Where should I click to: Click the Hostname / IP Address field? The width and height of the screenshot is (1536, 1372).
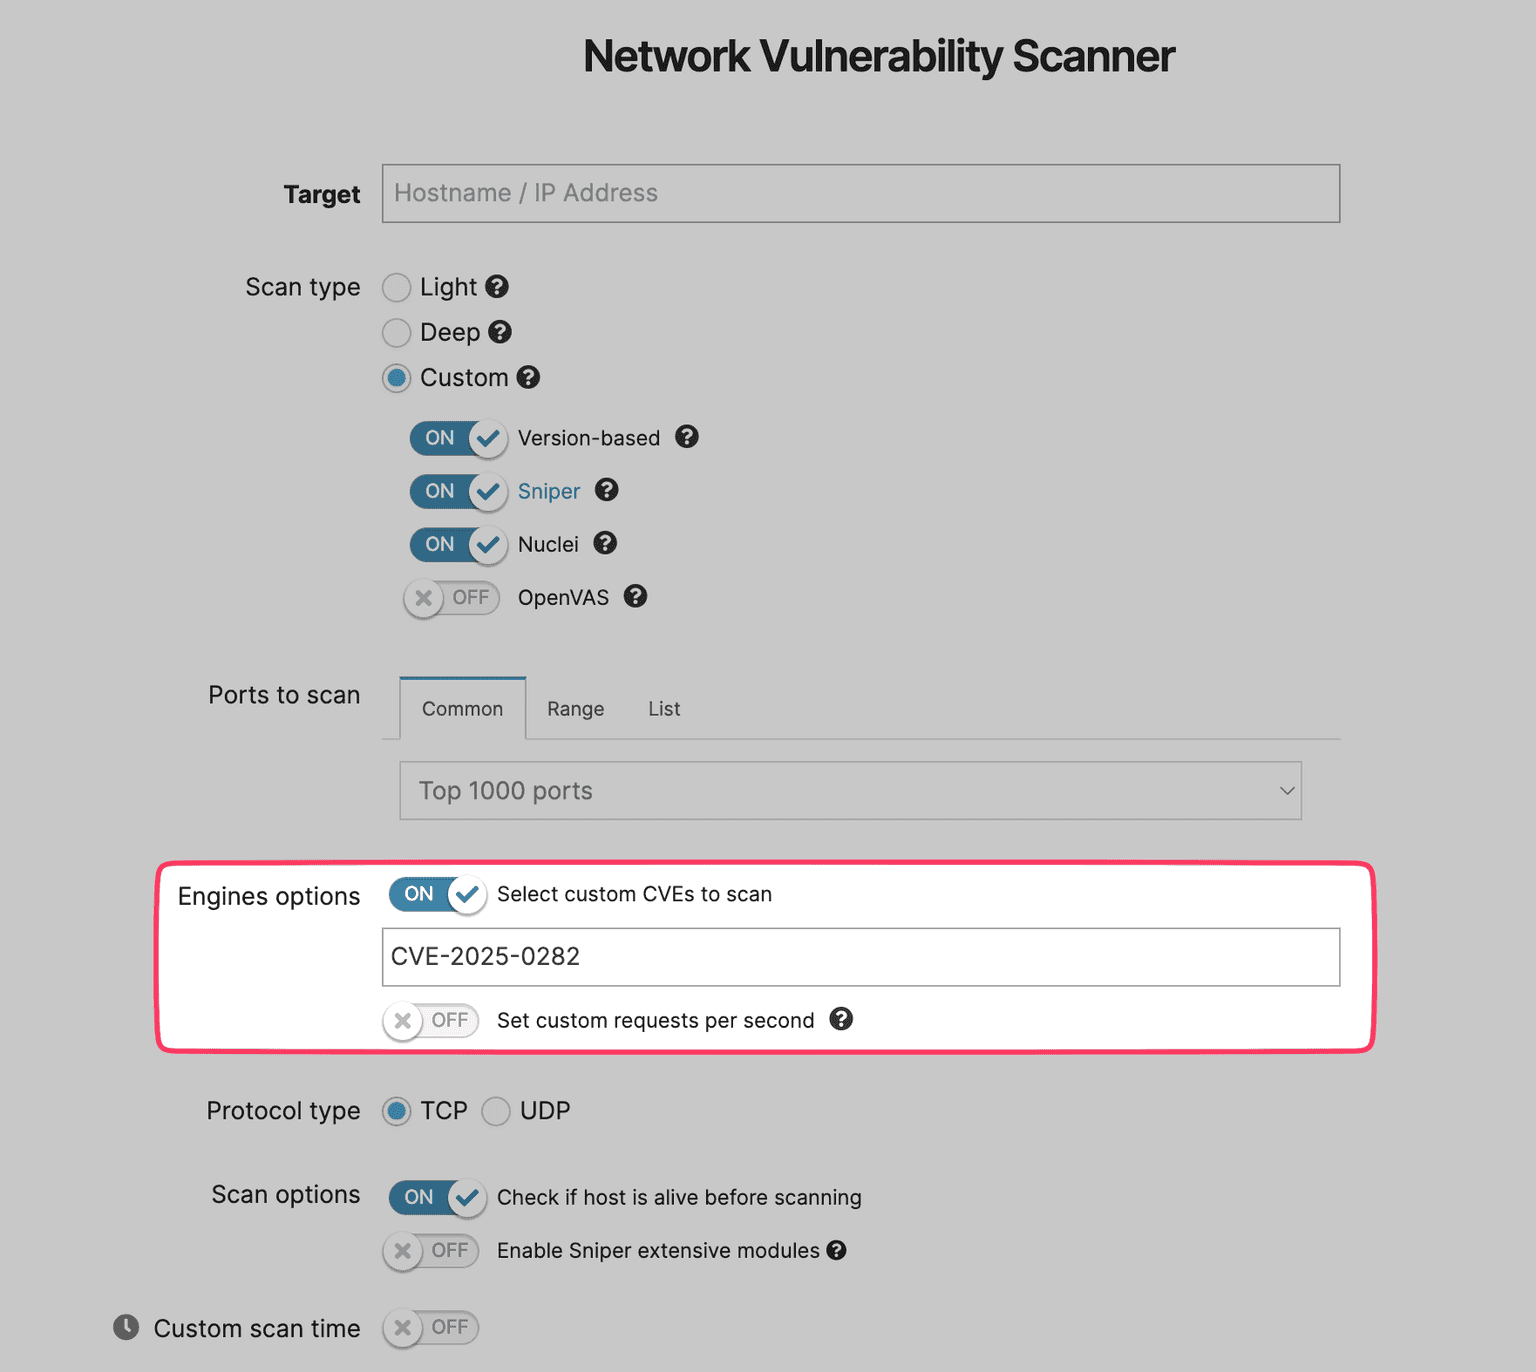860,193
